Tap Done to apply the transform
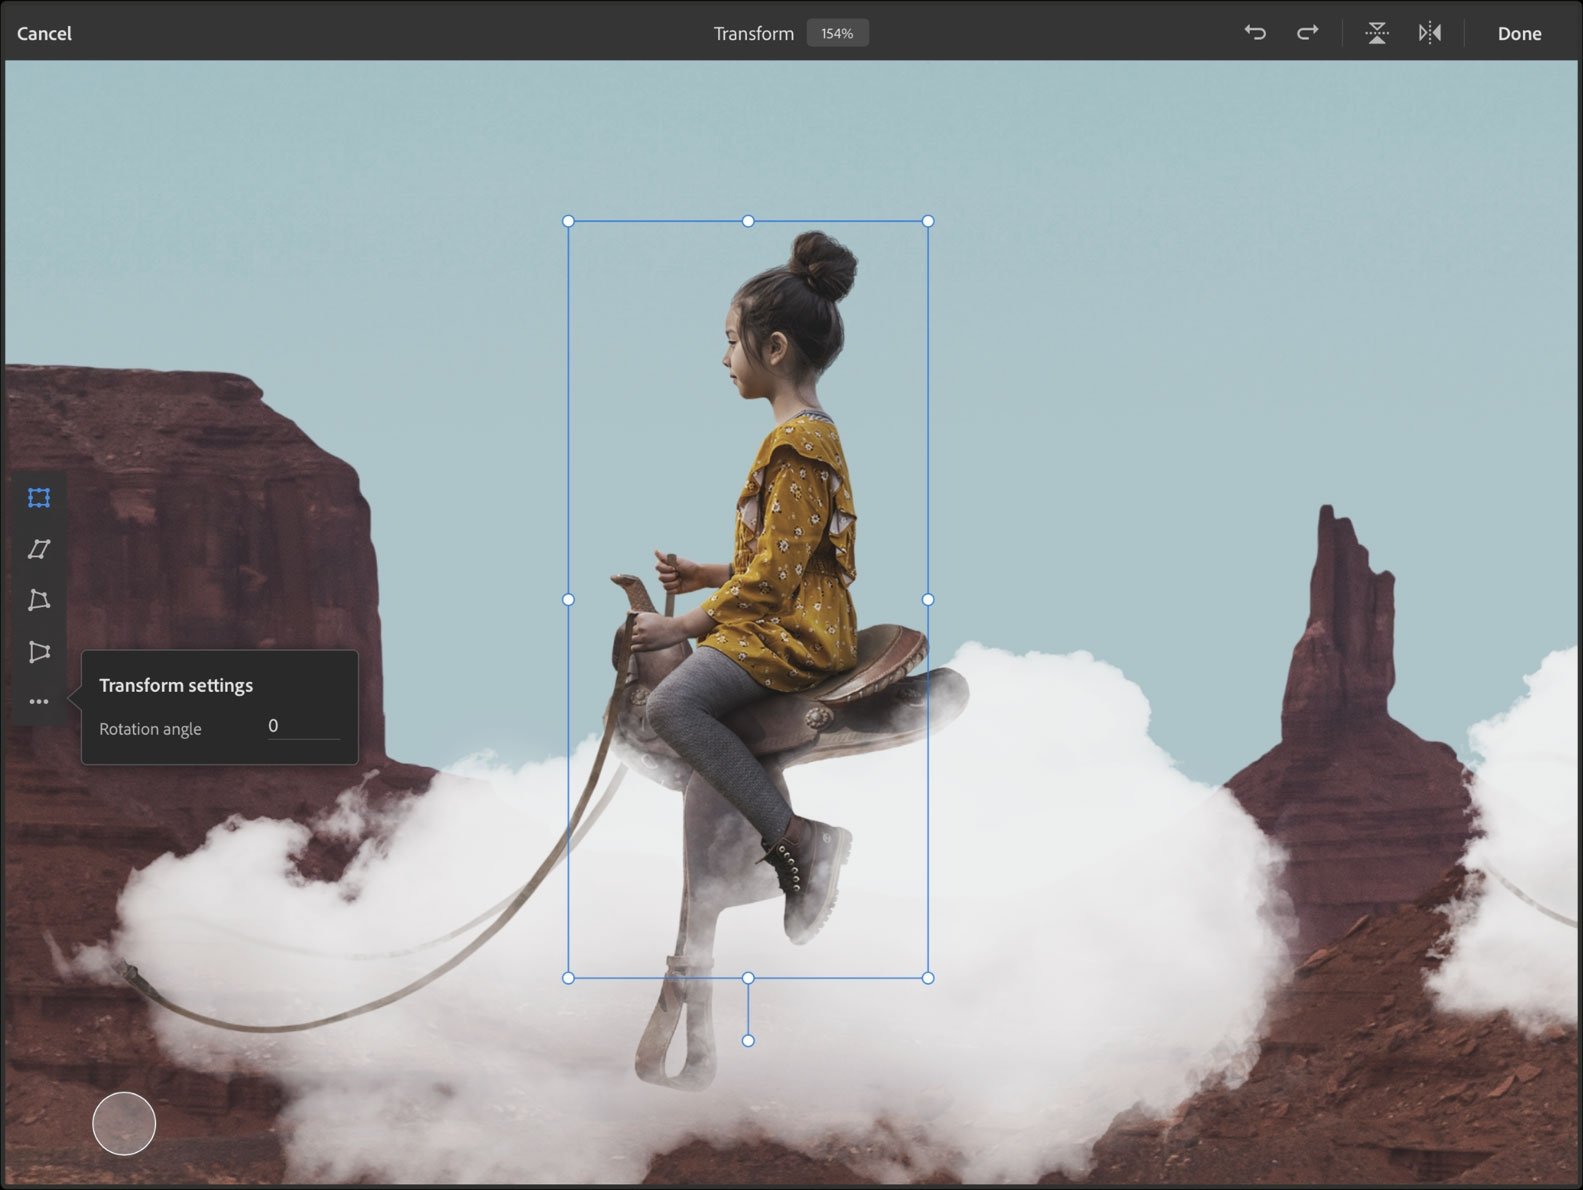The image size is (1583, 1190). click(1518, 33)
